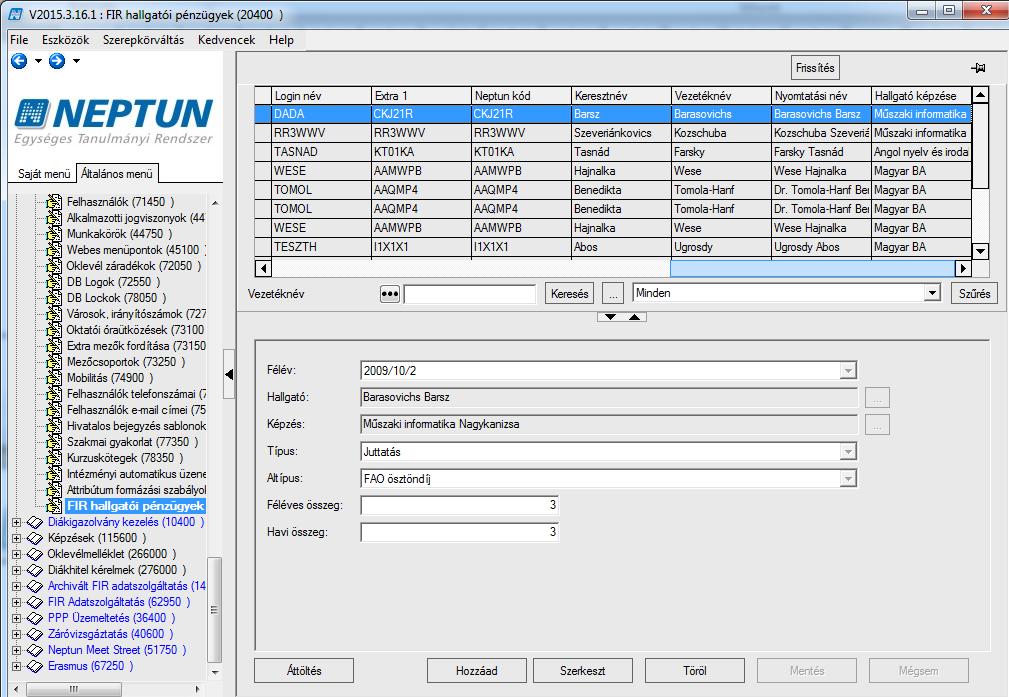The image size is (1009, 697).
Task: Click the DB Lockok (78050) item icon
Action: 55,298
